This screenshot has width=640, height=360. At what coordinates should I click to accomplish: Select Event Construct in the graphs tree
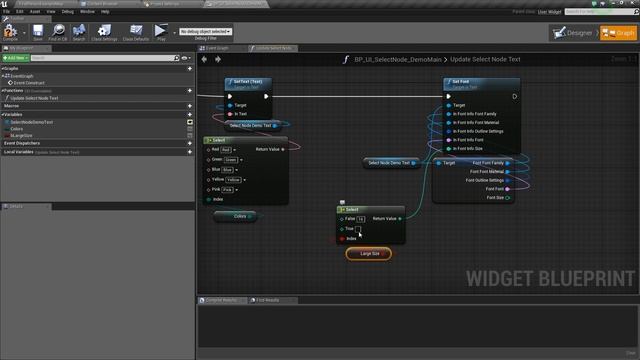tap(29, 83)
